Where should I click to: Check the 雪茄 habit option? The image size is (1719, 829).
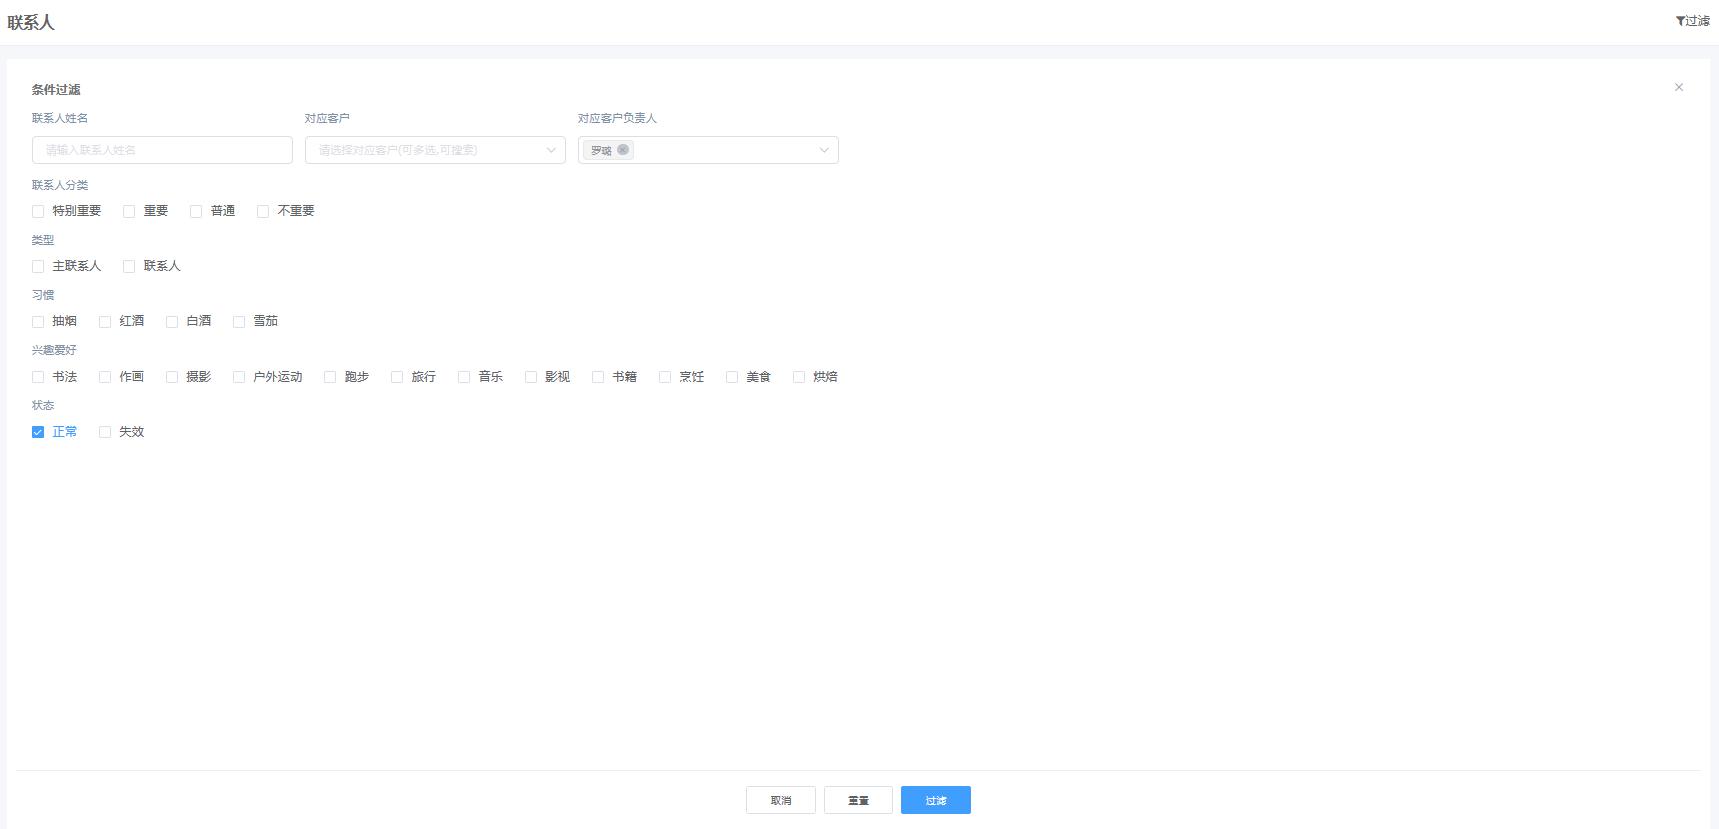click(239, 322)
